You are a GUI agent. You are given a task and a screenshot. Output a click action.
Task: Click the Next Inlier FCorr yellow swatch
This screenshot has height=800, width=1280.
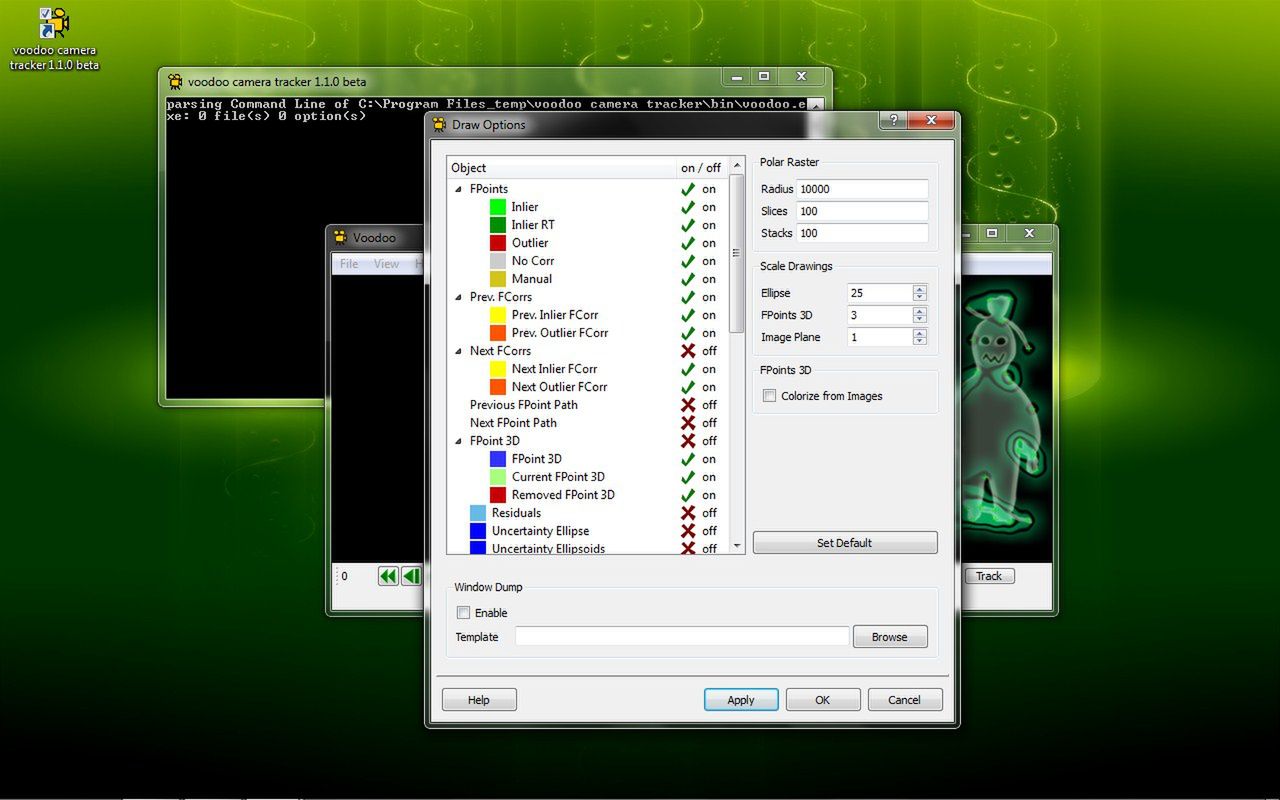tap(498, 369)
